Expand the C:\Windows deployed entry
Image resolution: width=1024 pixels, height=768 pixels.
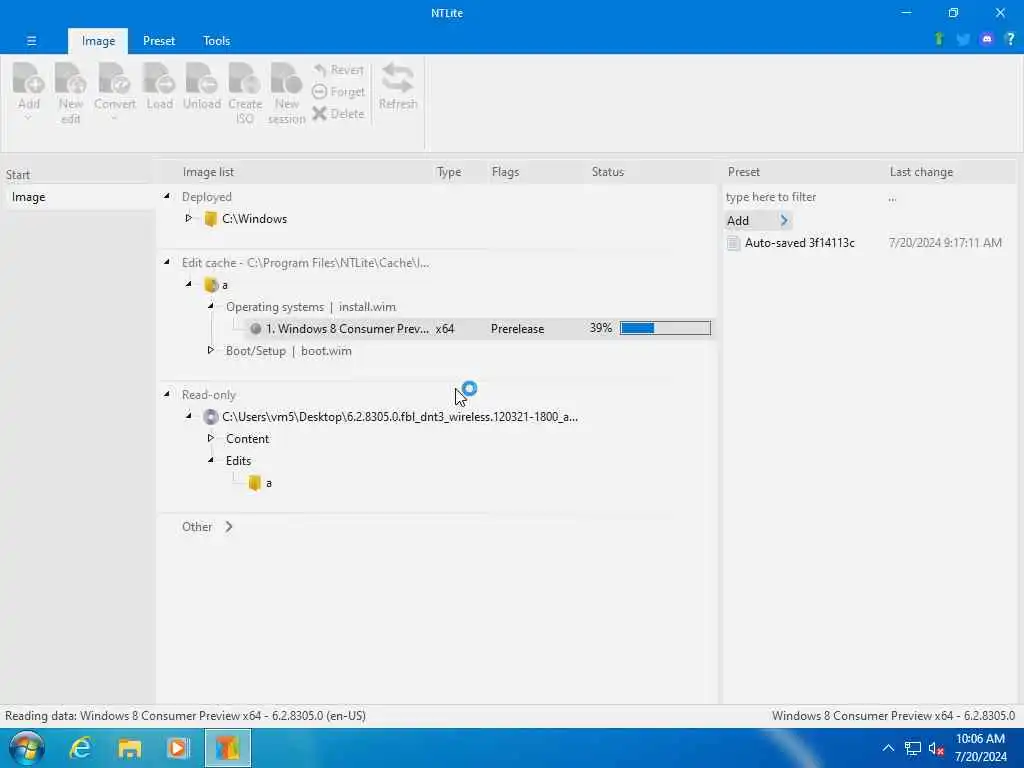pos(189,218)
